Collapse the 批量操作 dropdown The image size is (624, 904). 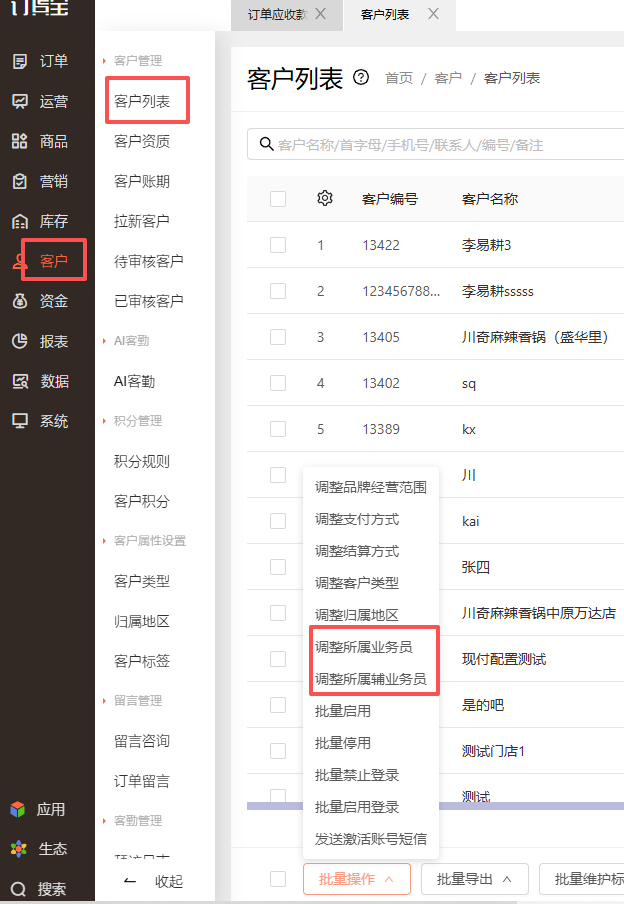356,879
